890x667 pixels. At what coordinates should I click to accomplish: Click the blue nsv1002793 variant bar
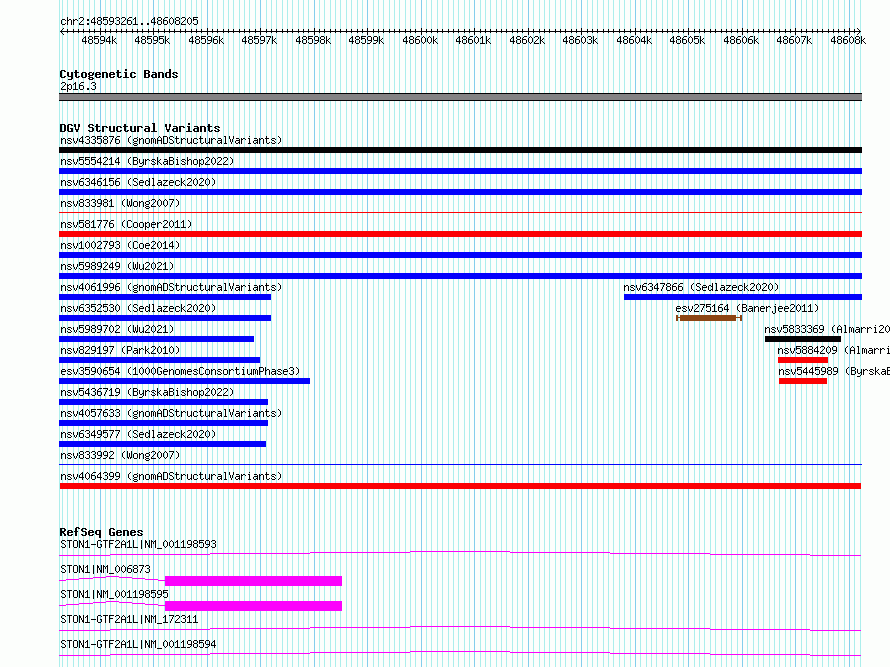[460, 255]
